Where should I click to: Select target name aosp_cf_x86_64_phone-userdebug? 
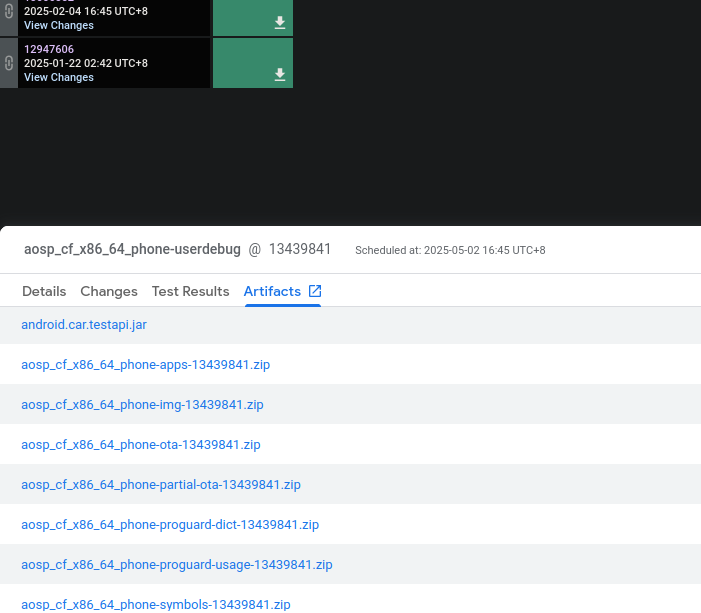coord(132,249)
